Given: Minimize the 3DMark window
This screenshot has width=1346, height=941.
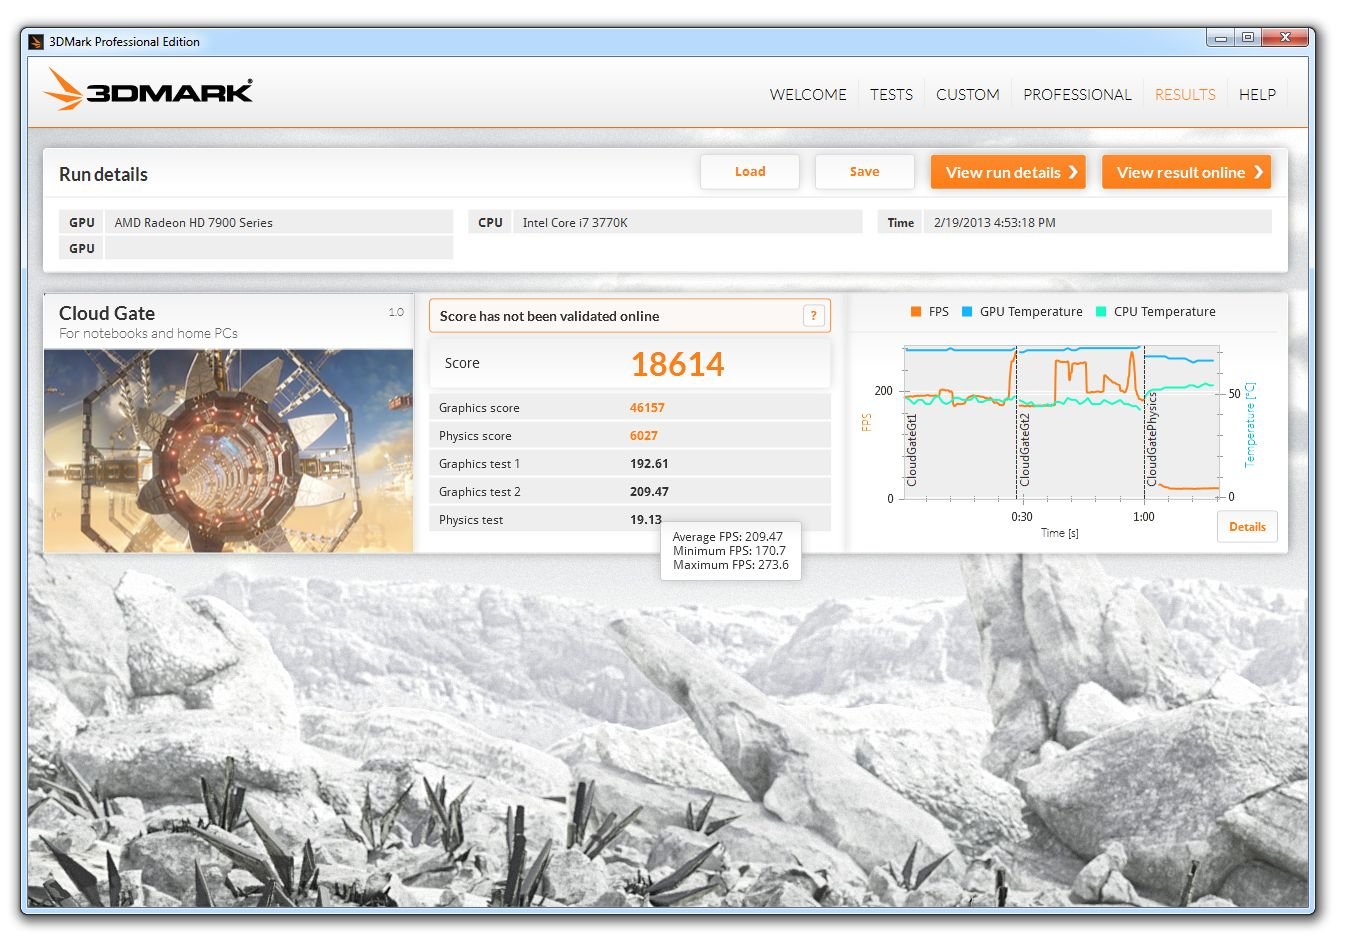Looking at the screenshot, I should coord(1221,38).
